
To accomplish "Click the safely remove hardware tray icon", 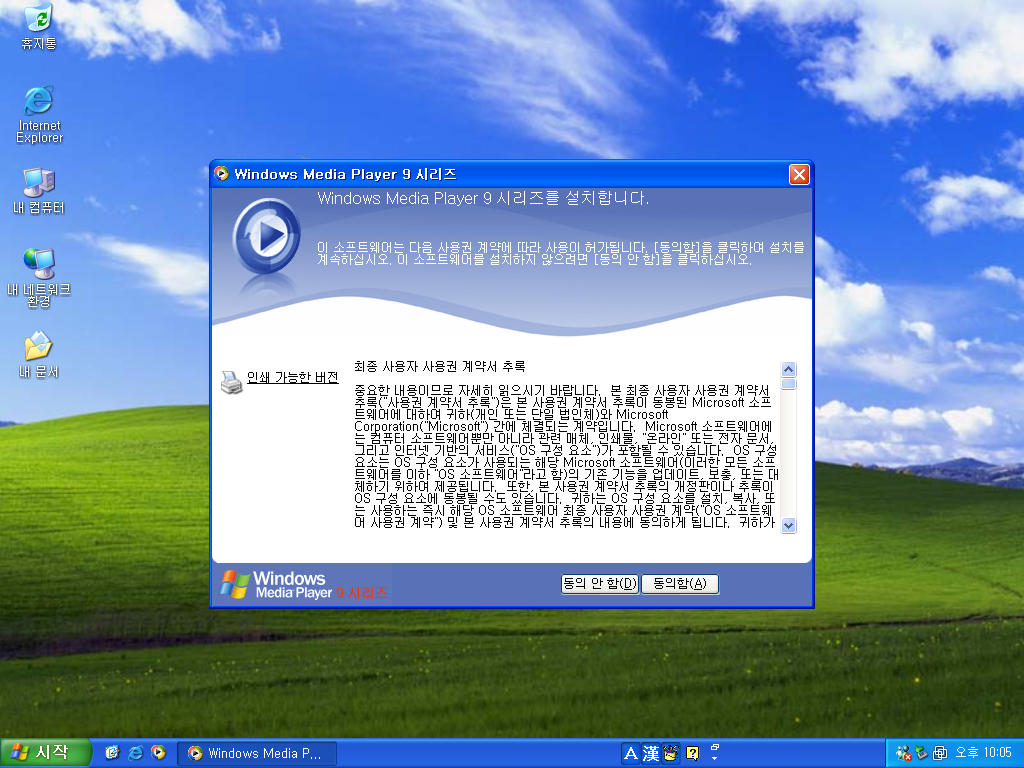I will [x=921, y=753].
